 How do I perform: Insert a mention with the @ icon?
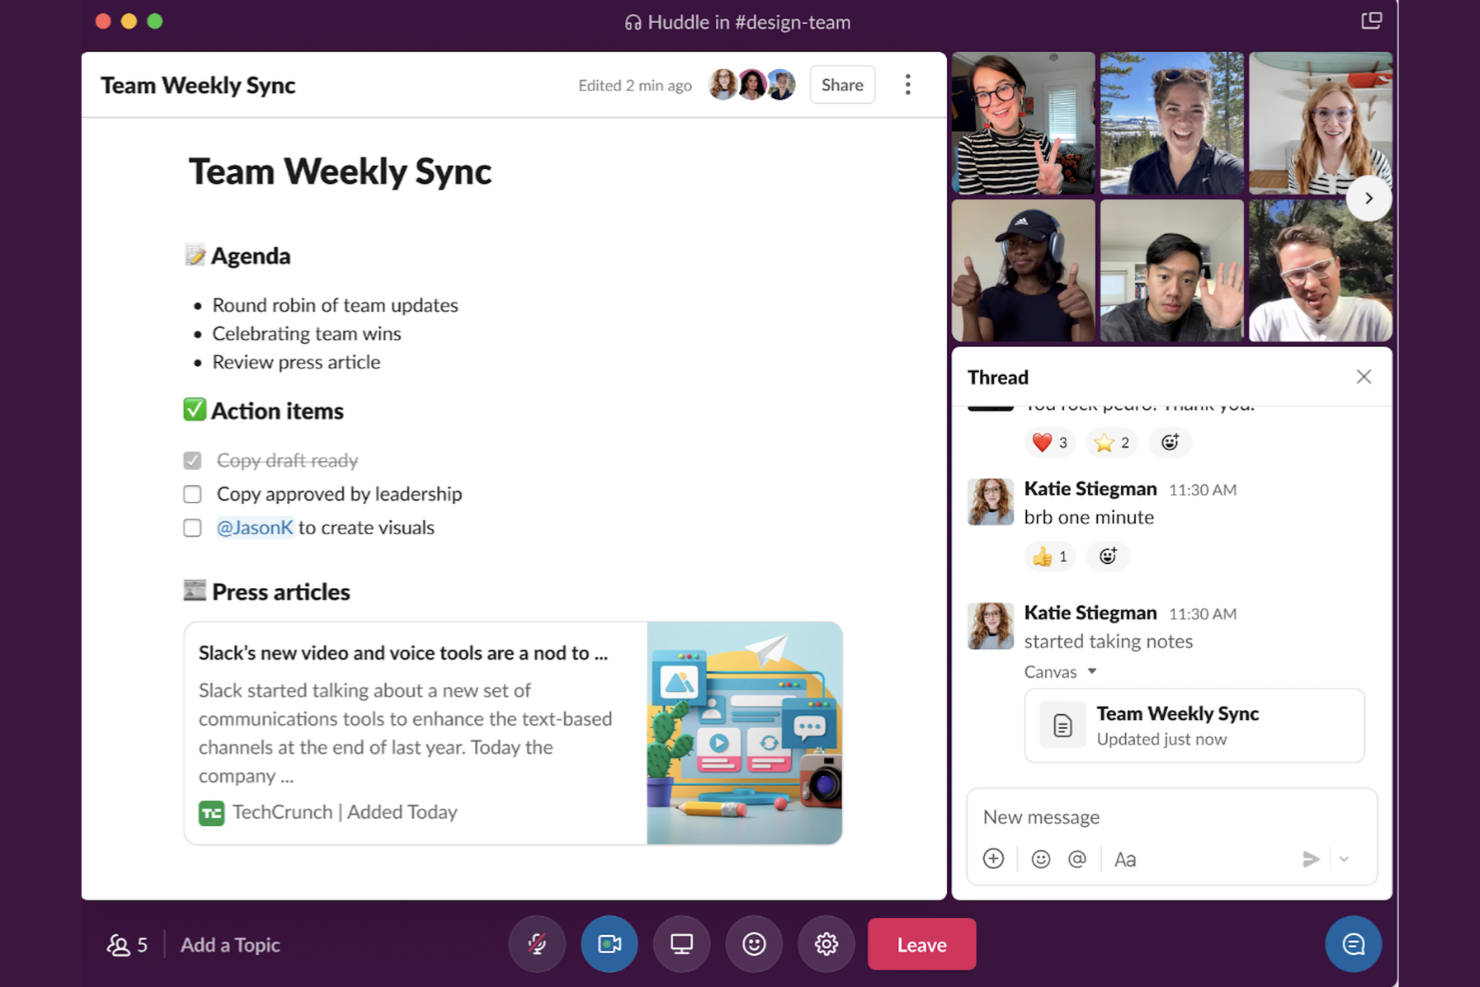click(x=1077, y=859)
